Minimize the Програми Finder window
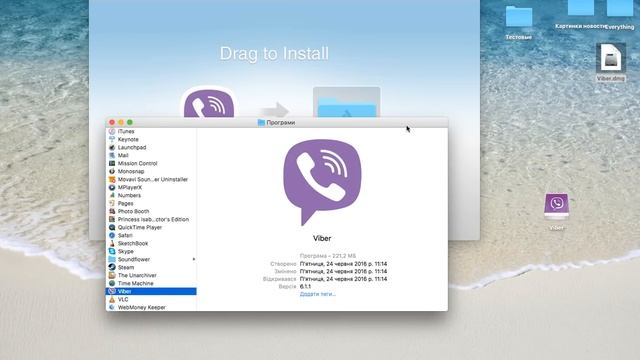640x360 pixels. pos(121,122)
